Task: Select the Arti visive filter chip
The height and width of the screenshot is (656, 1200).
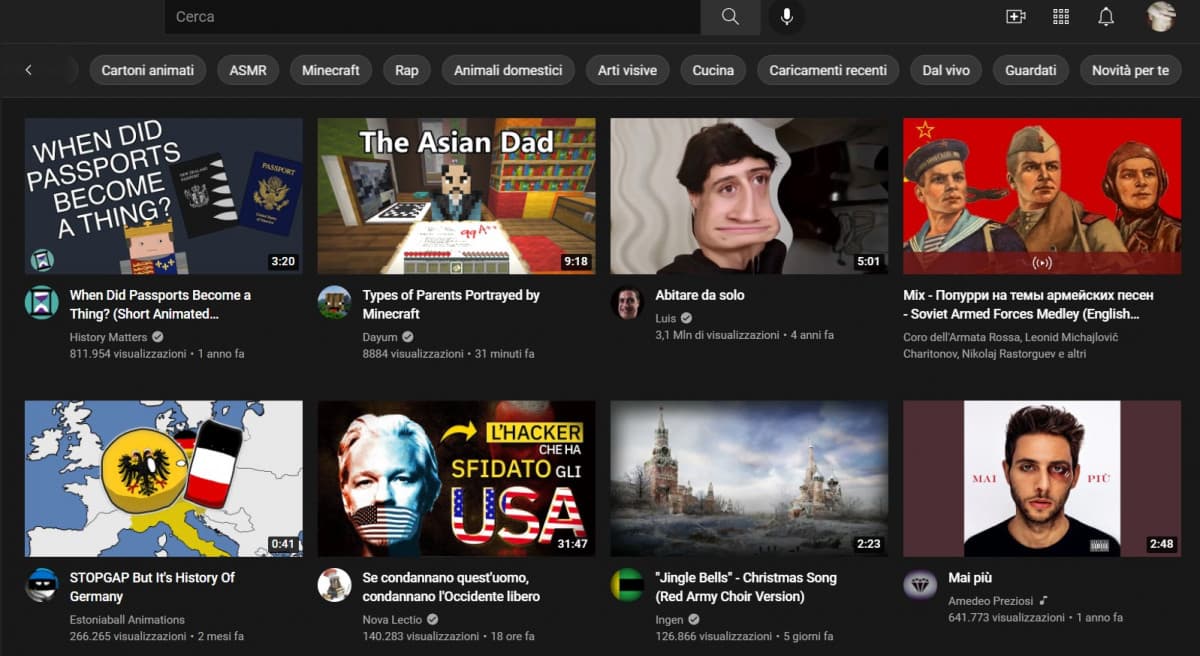Action: coord(628,70)
